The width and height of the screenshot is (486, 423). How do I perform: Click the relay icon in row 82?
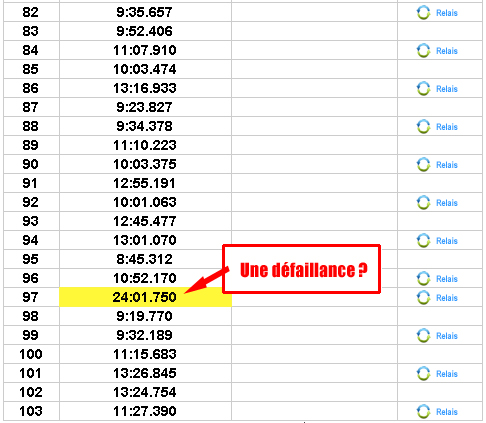423,13
